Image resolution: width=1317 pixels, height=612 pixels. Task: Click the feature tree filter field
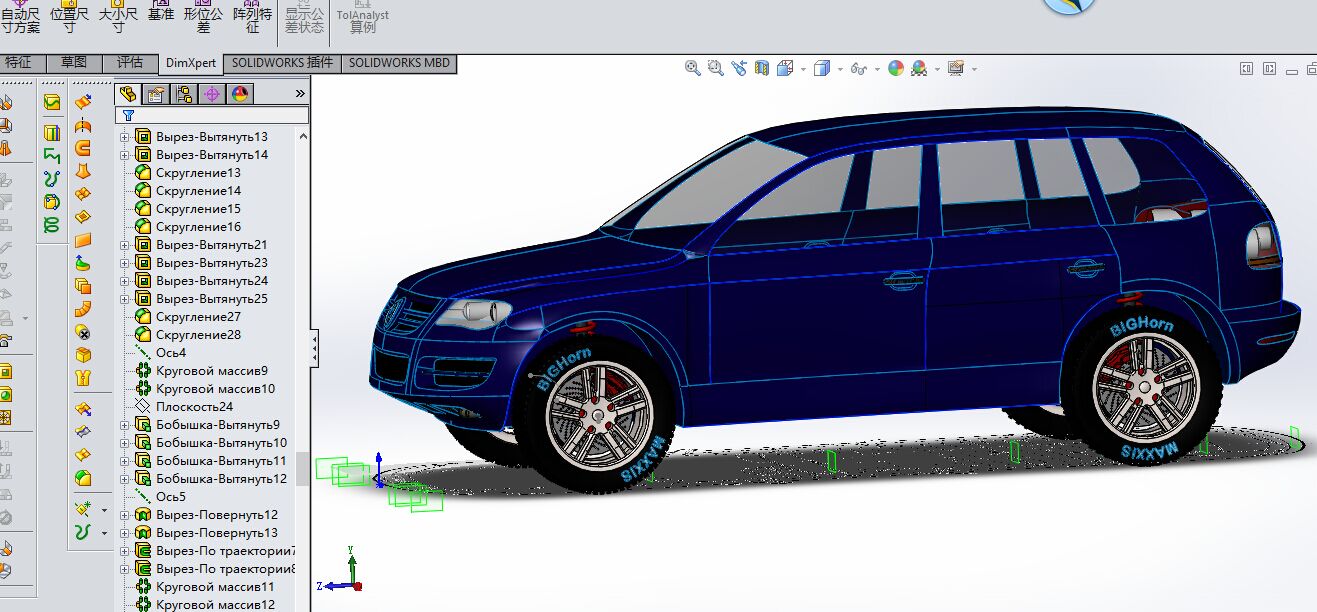tap(212, 116)
